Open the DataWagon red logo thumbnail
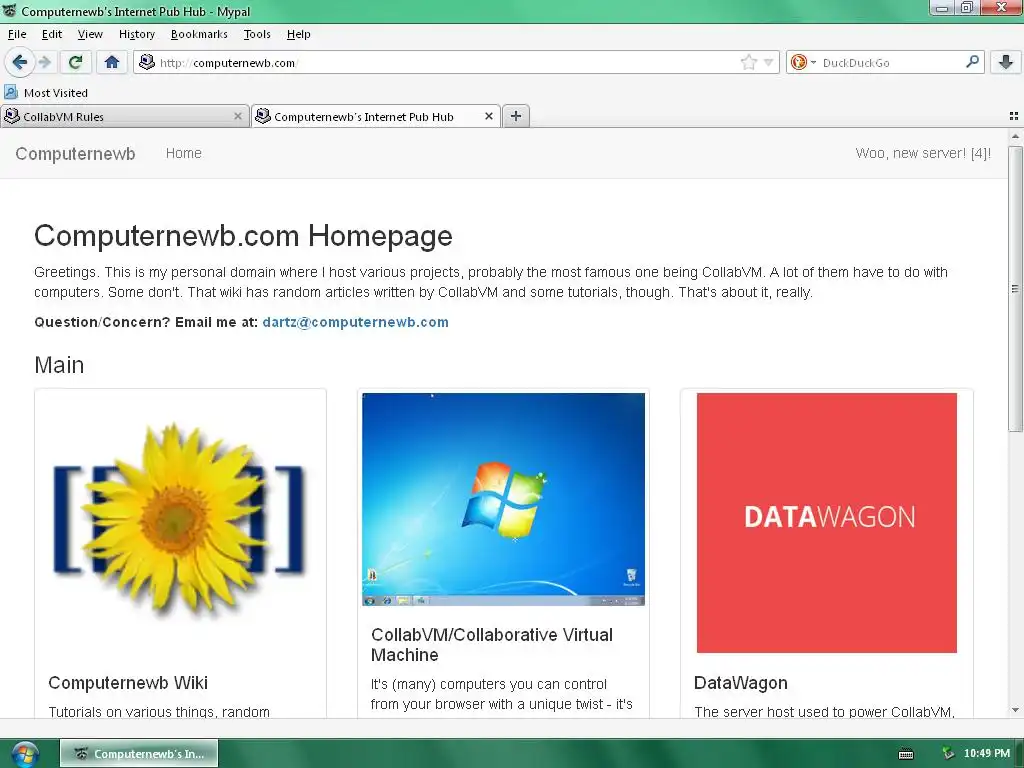The image size is (1024, 768). (x=827, y=522)
